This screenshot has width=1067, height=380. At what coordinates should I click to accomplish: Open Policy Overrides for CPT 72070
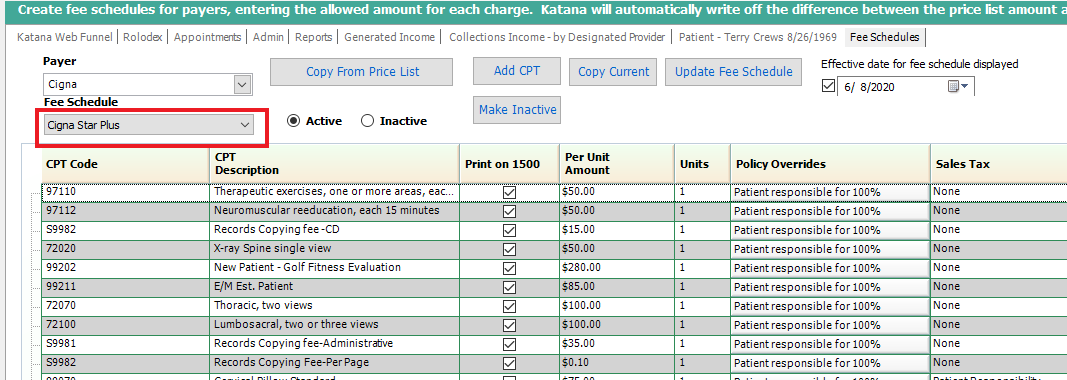coord(830,306)
